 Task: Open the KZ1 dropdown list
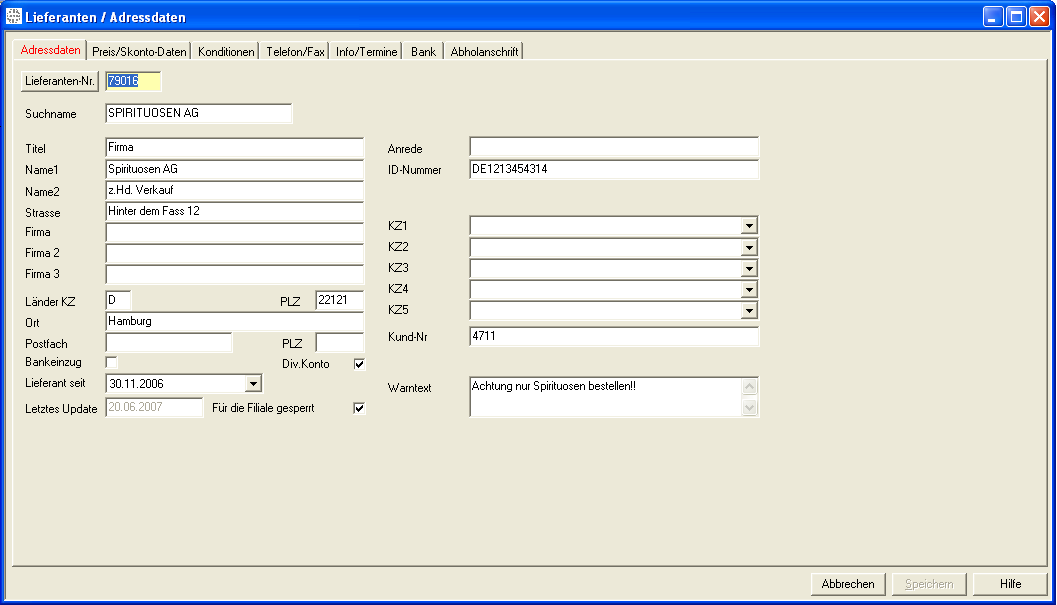point(749,226)
